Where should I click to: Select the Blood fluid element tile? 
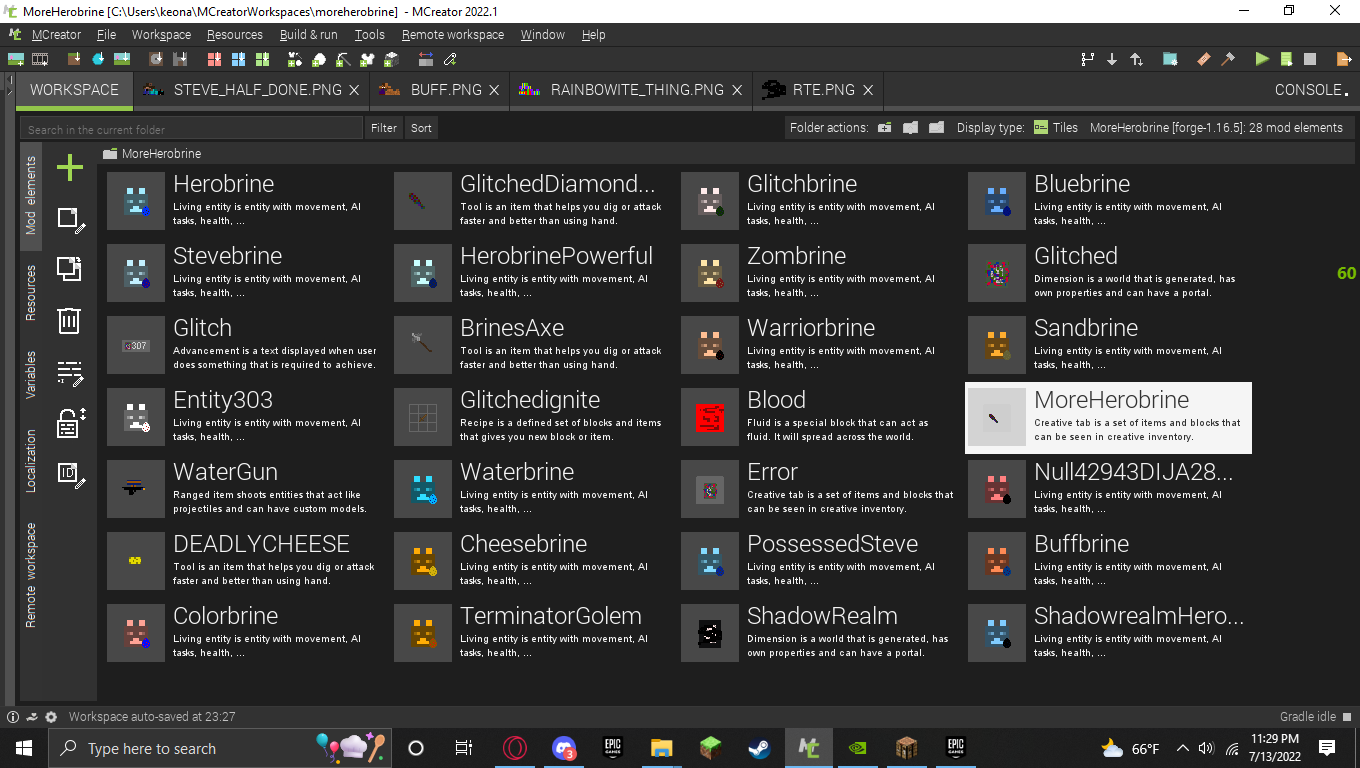coord(821,418)
